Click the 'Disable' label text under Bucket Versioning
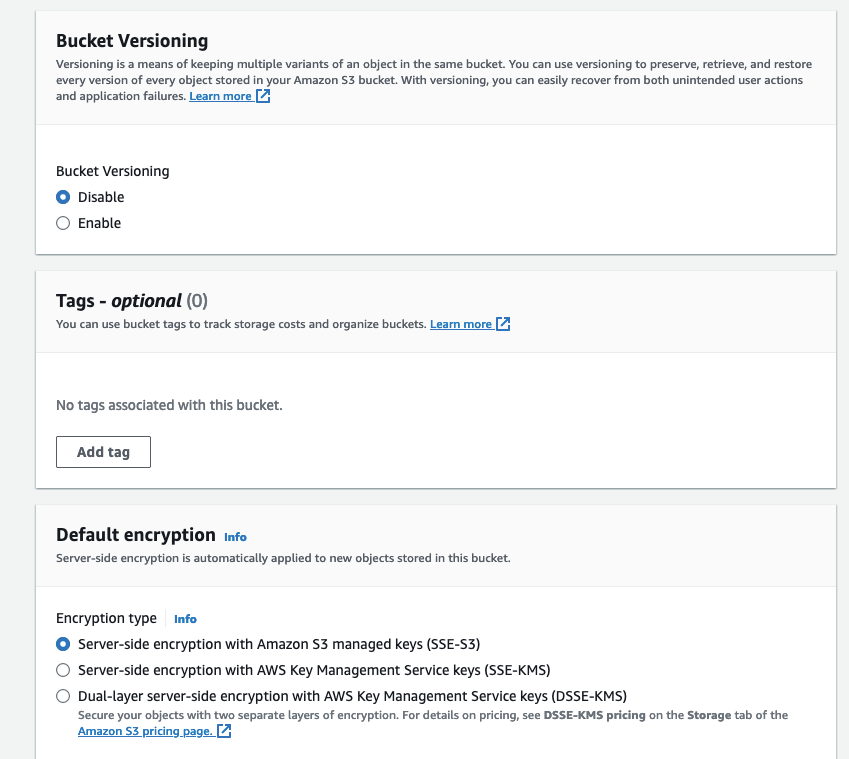 click(101, 197)
